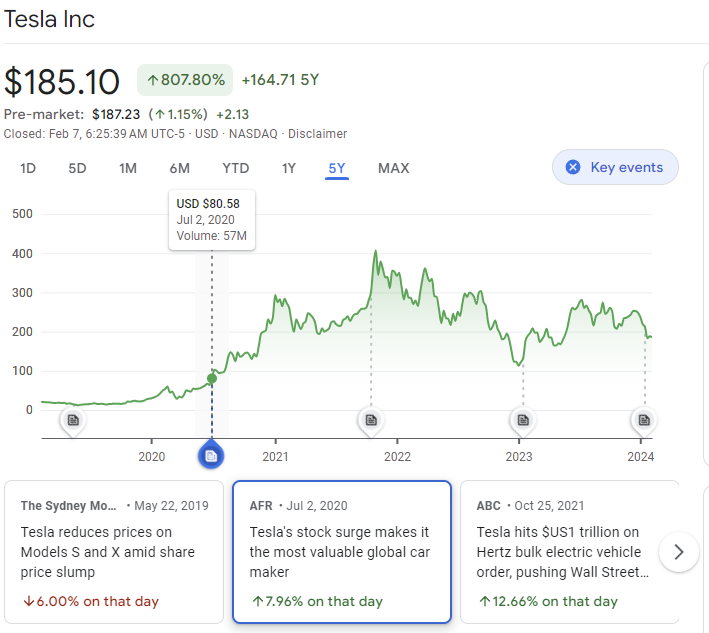The height and width of the screenshot is (633, 709).
Task: Open the Sydney Morning Herald May 22, 2019 card
Action: click(114, 552)
